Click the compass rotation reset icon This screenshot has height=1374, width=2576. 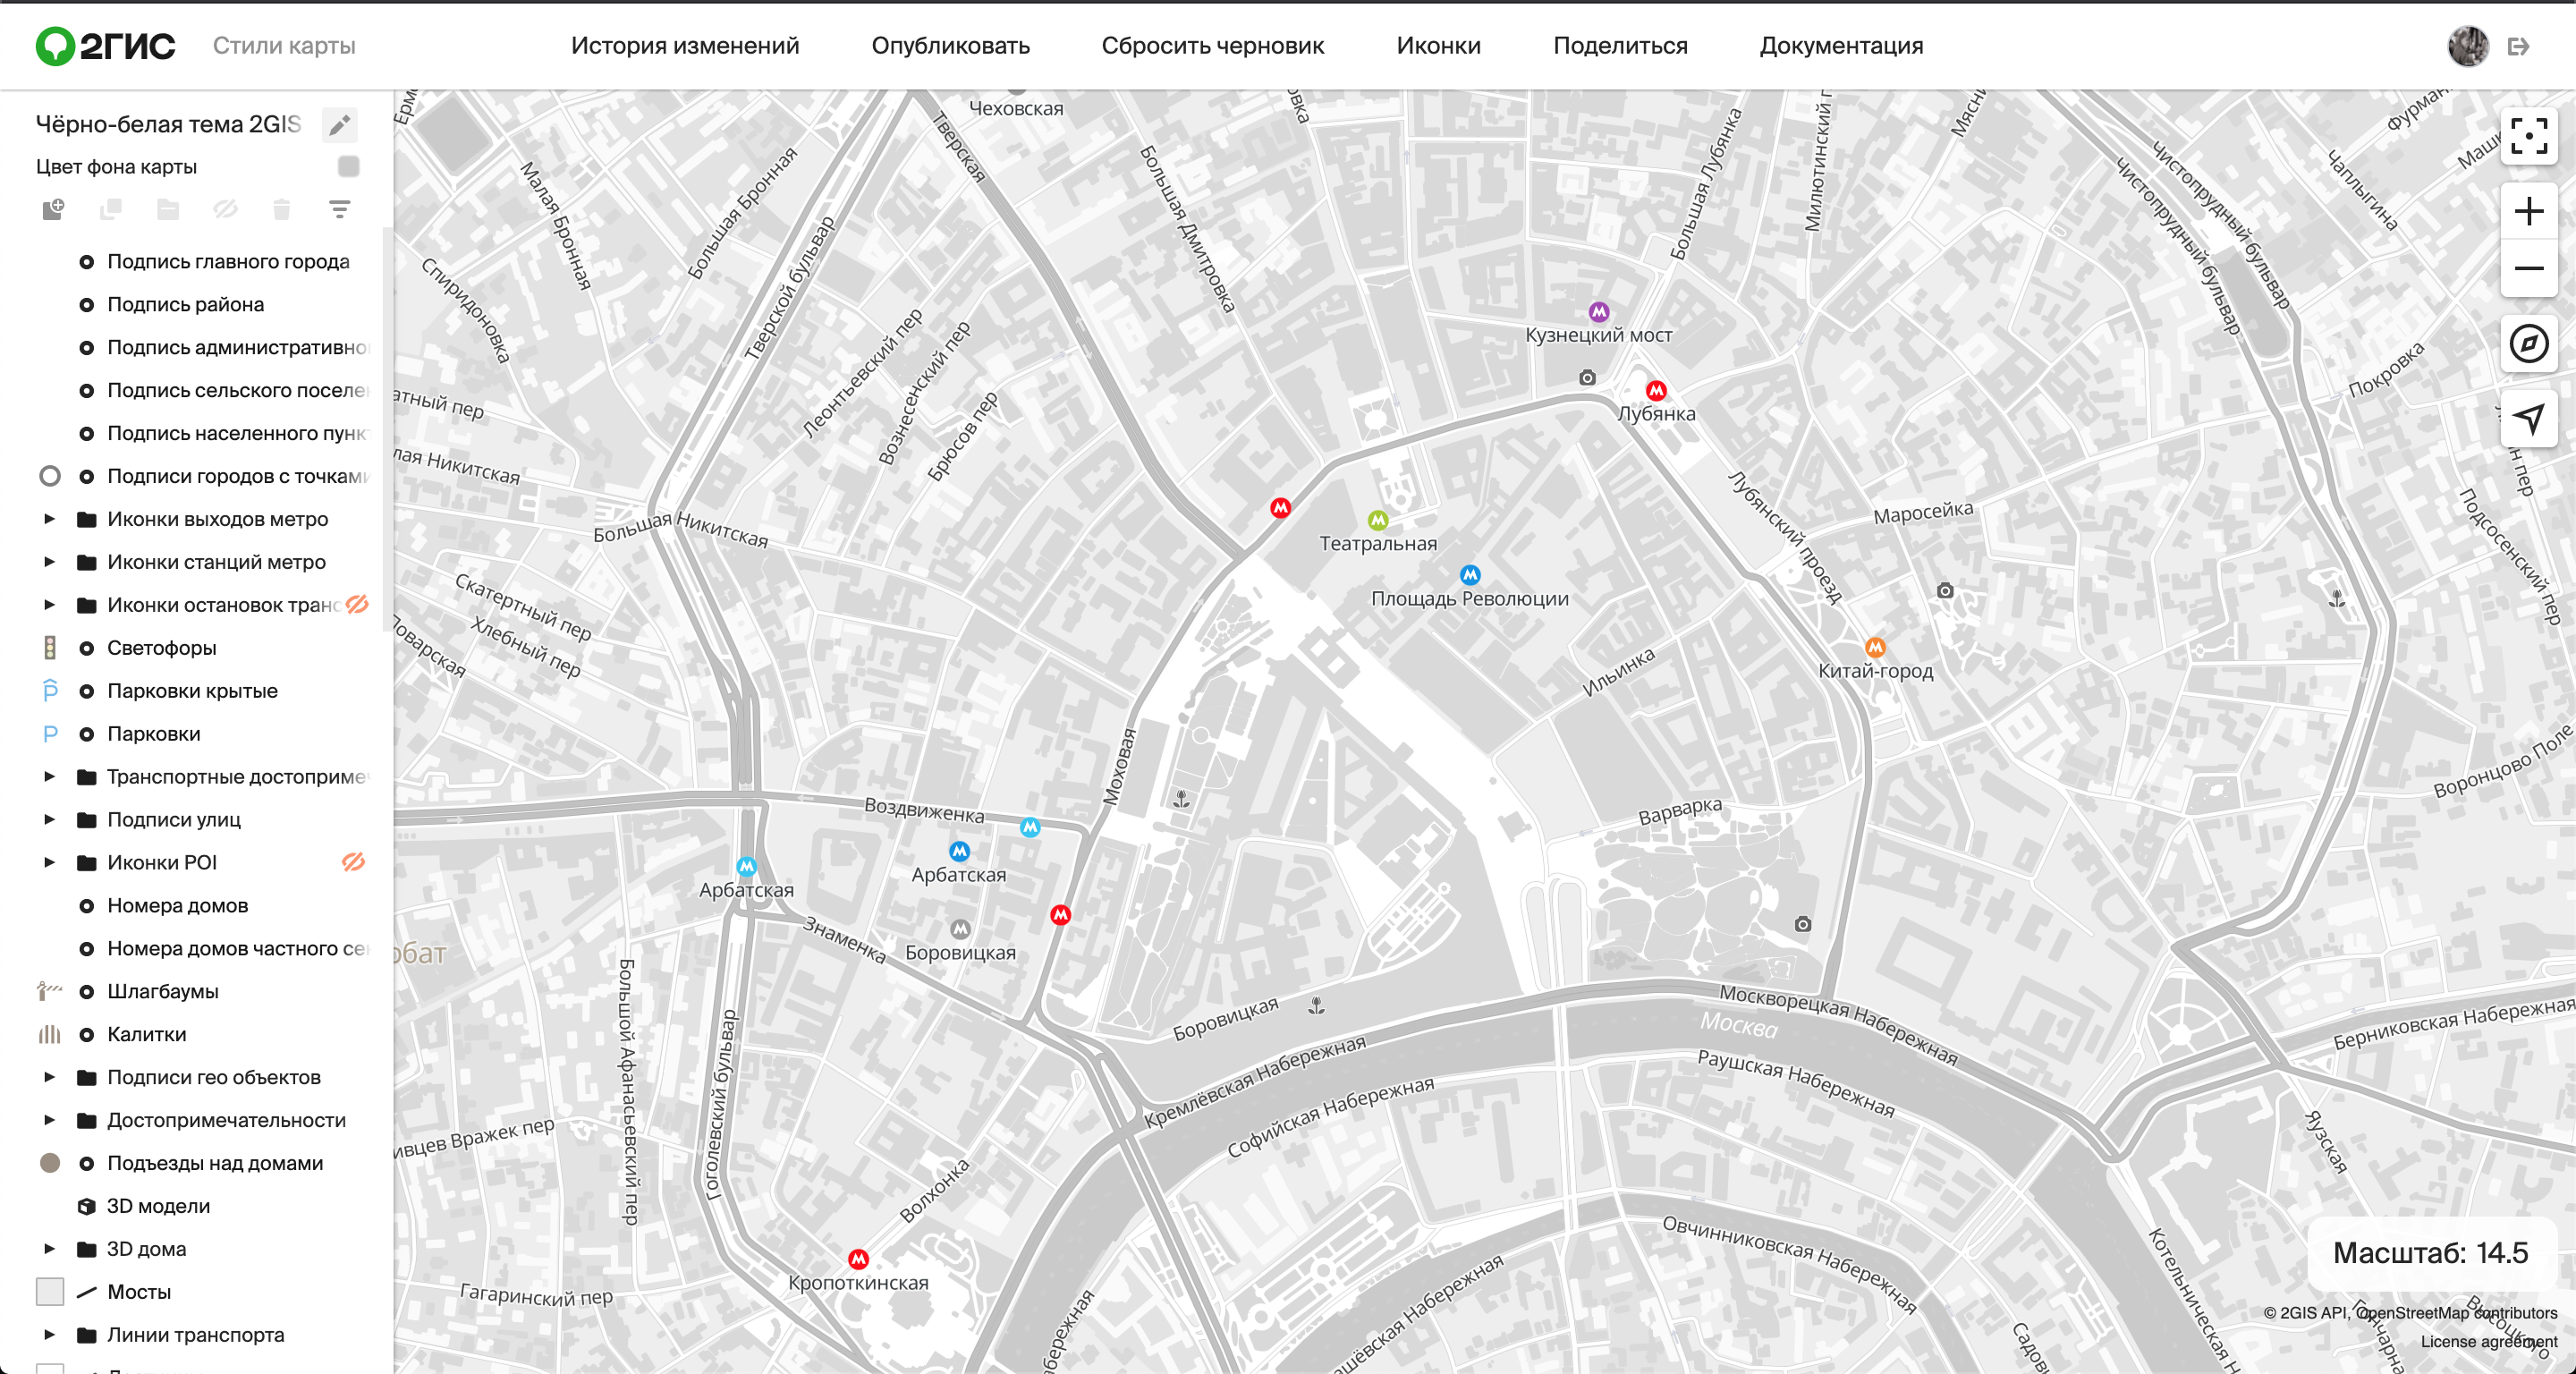click(x=2528, y=344)
